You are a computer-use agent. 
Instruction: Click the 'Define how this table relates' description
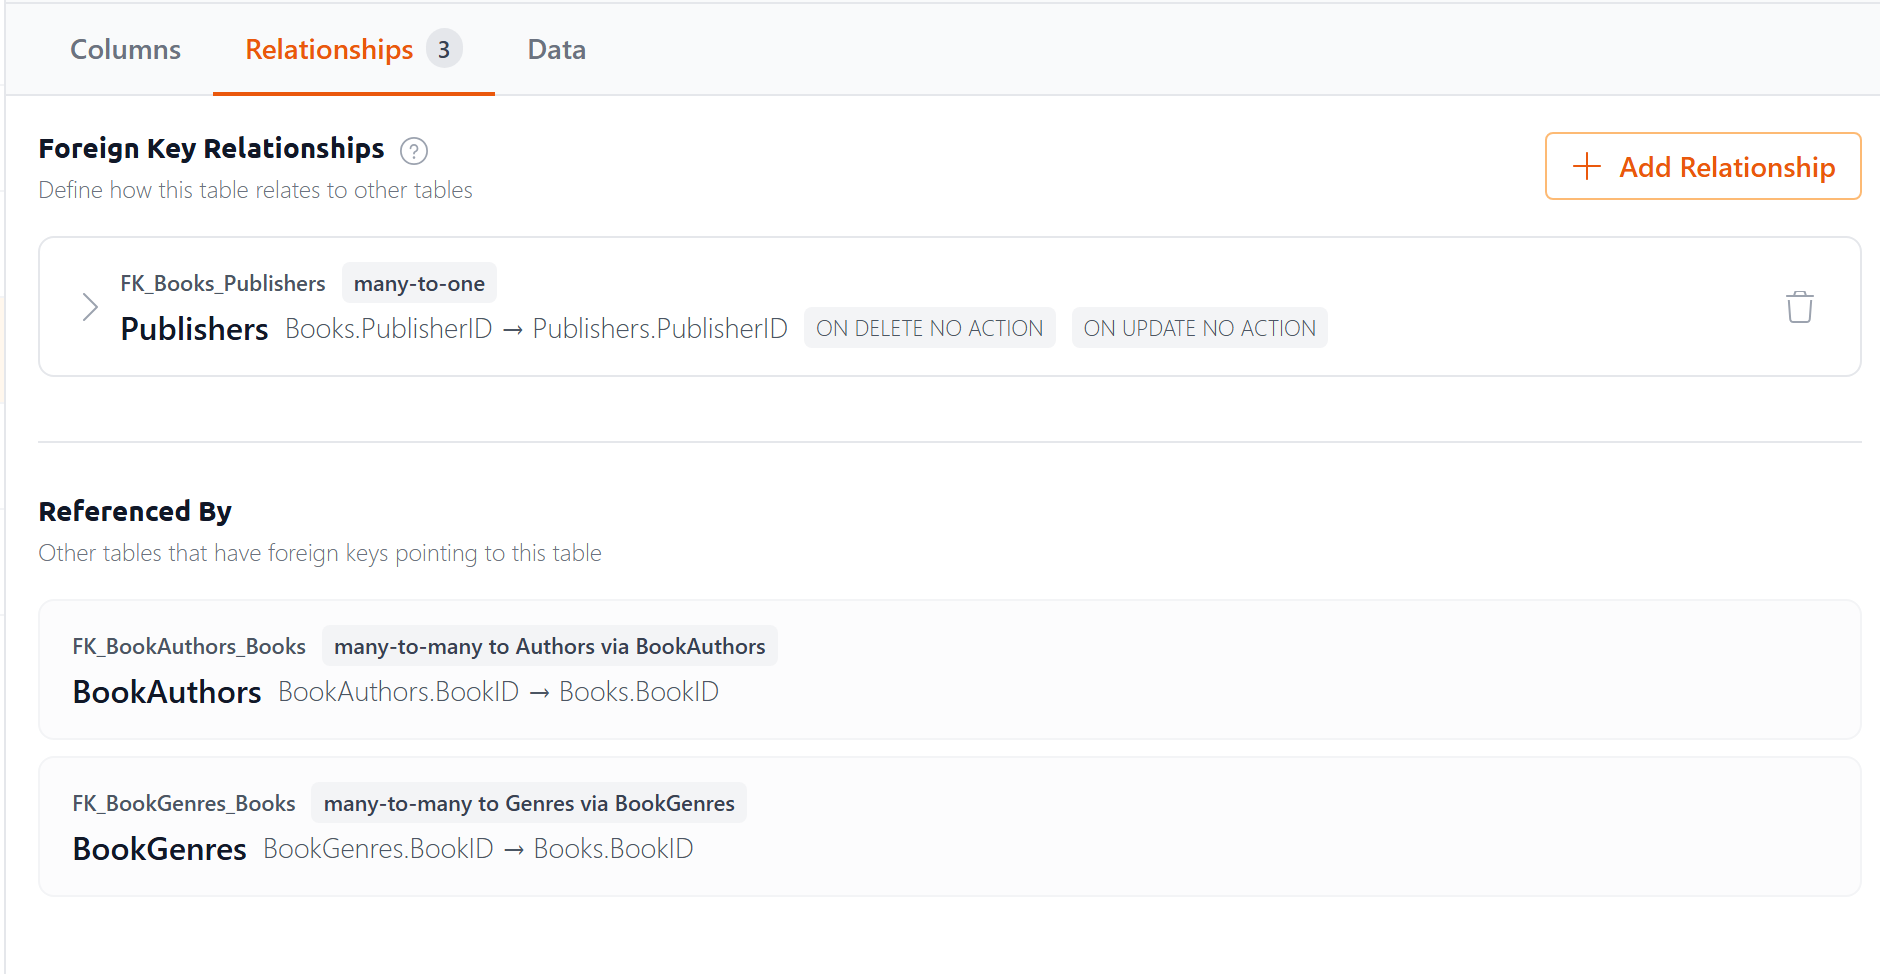coord(255,190)
